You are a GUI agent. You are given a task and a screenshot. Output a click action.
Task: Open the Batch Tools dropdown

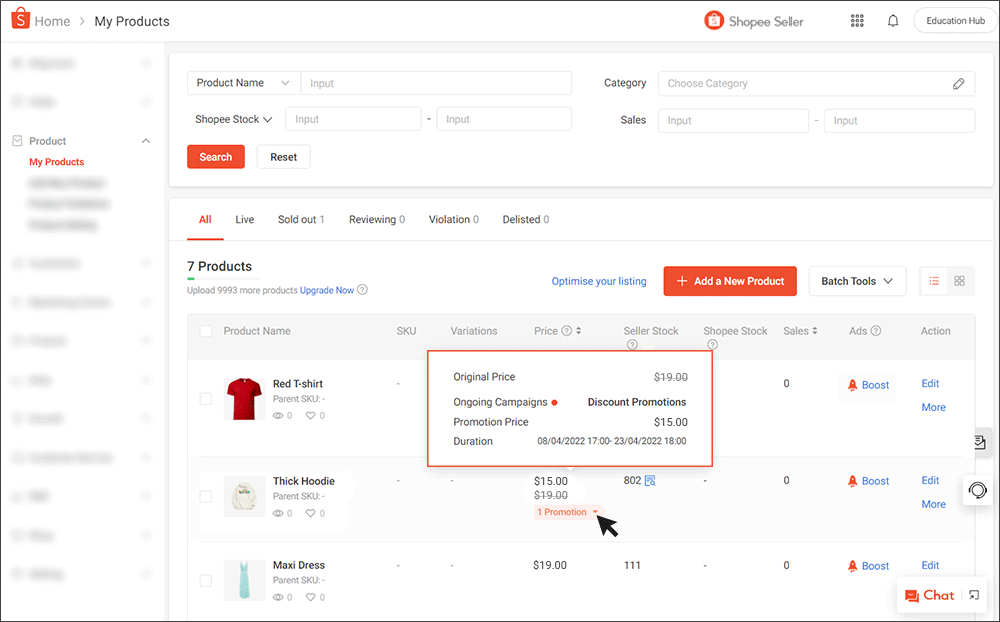[x=857, y=281]
